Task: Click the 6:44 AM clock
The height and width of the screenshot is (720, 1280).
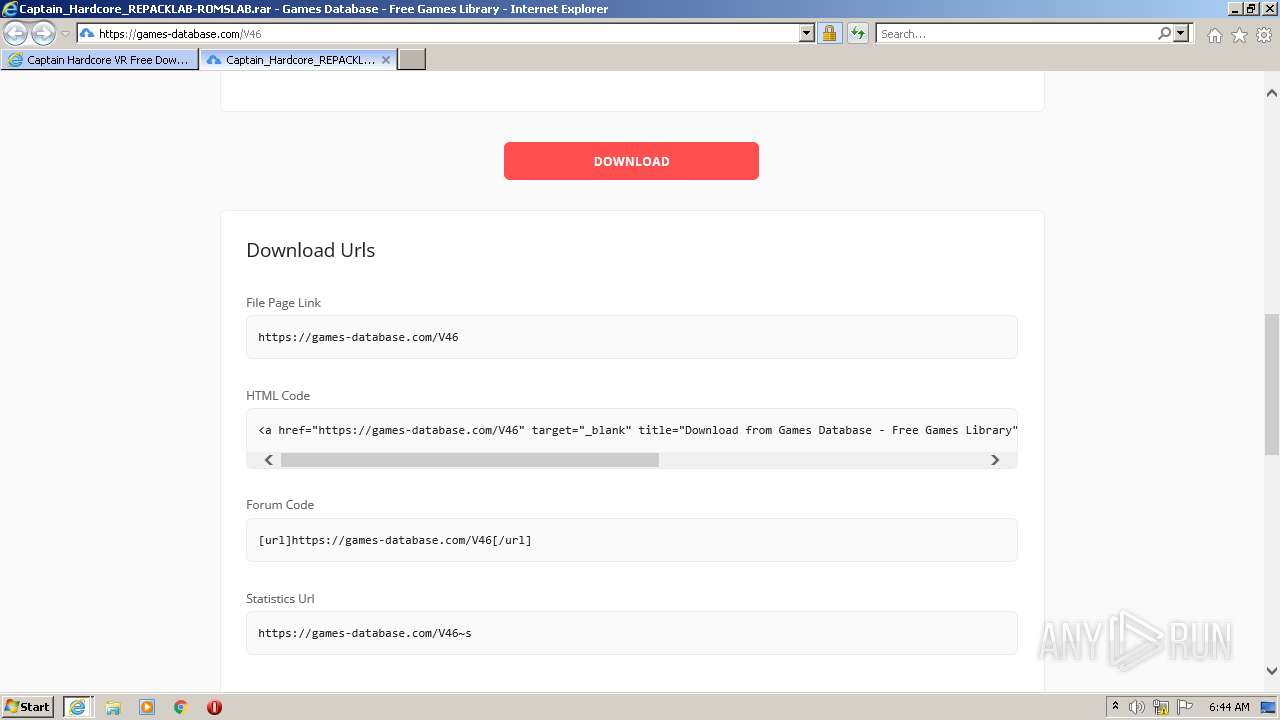Action: pos(1228,707)
